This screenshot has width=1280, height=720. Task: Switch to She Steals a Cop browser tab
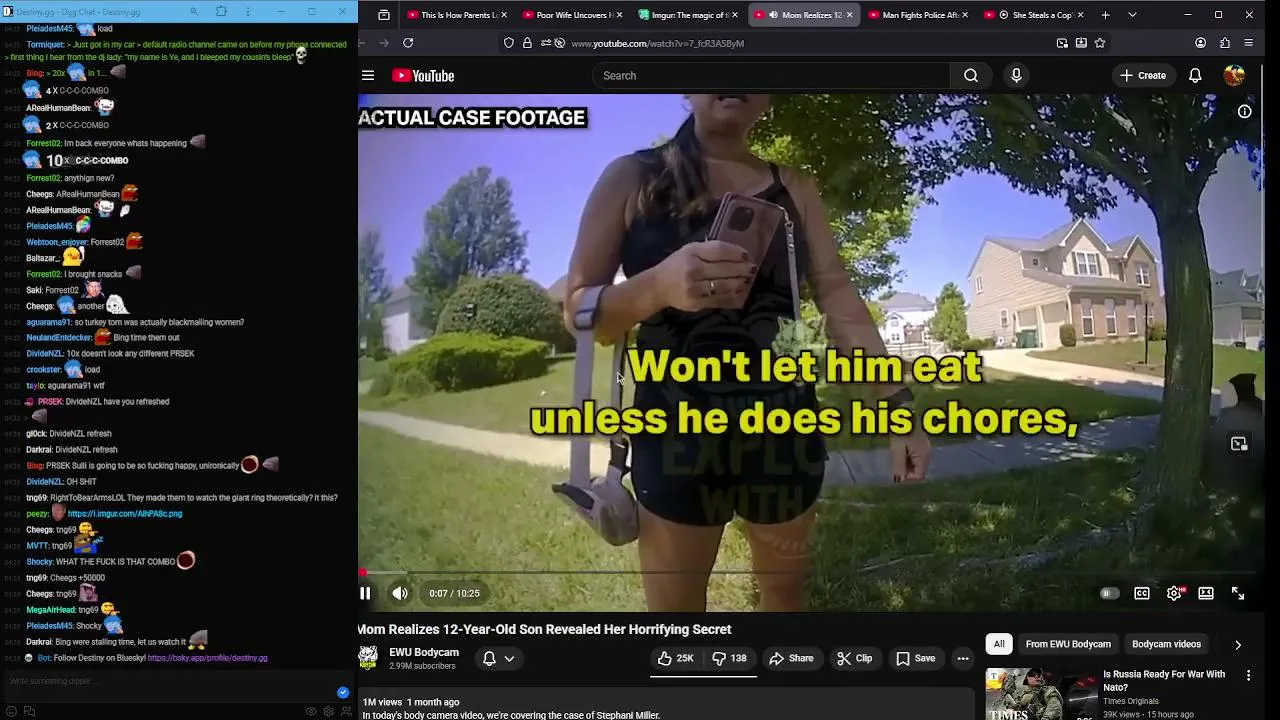1033,15
